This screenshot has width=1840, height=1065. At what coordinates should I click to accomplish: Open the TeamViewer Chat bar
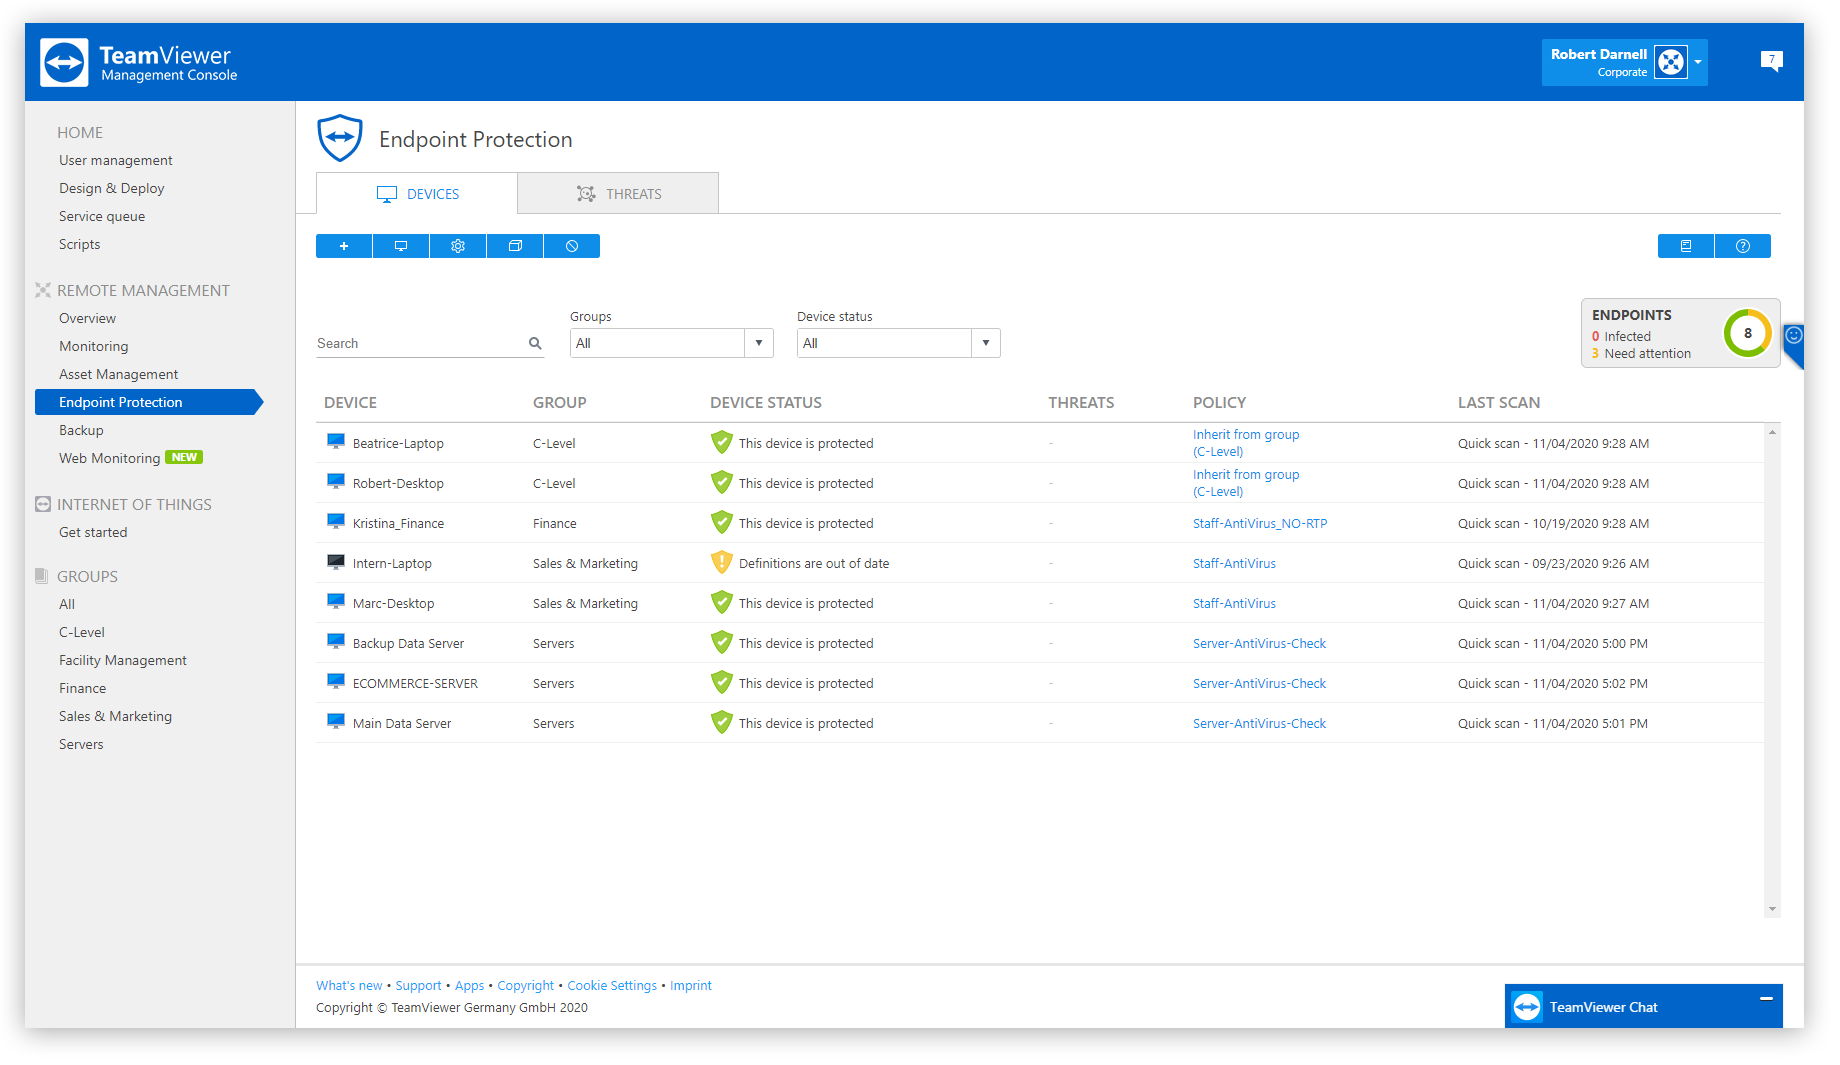click(1643, 1006)
